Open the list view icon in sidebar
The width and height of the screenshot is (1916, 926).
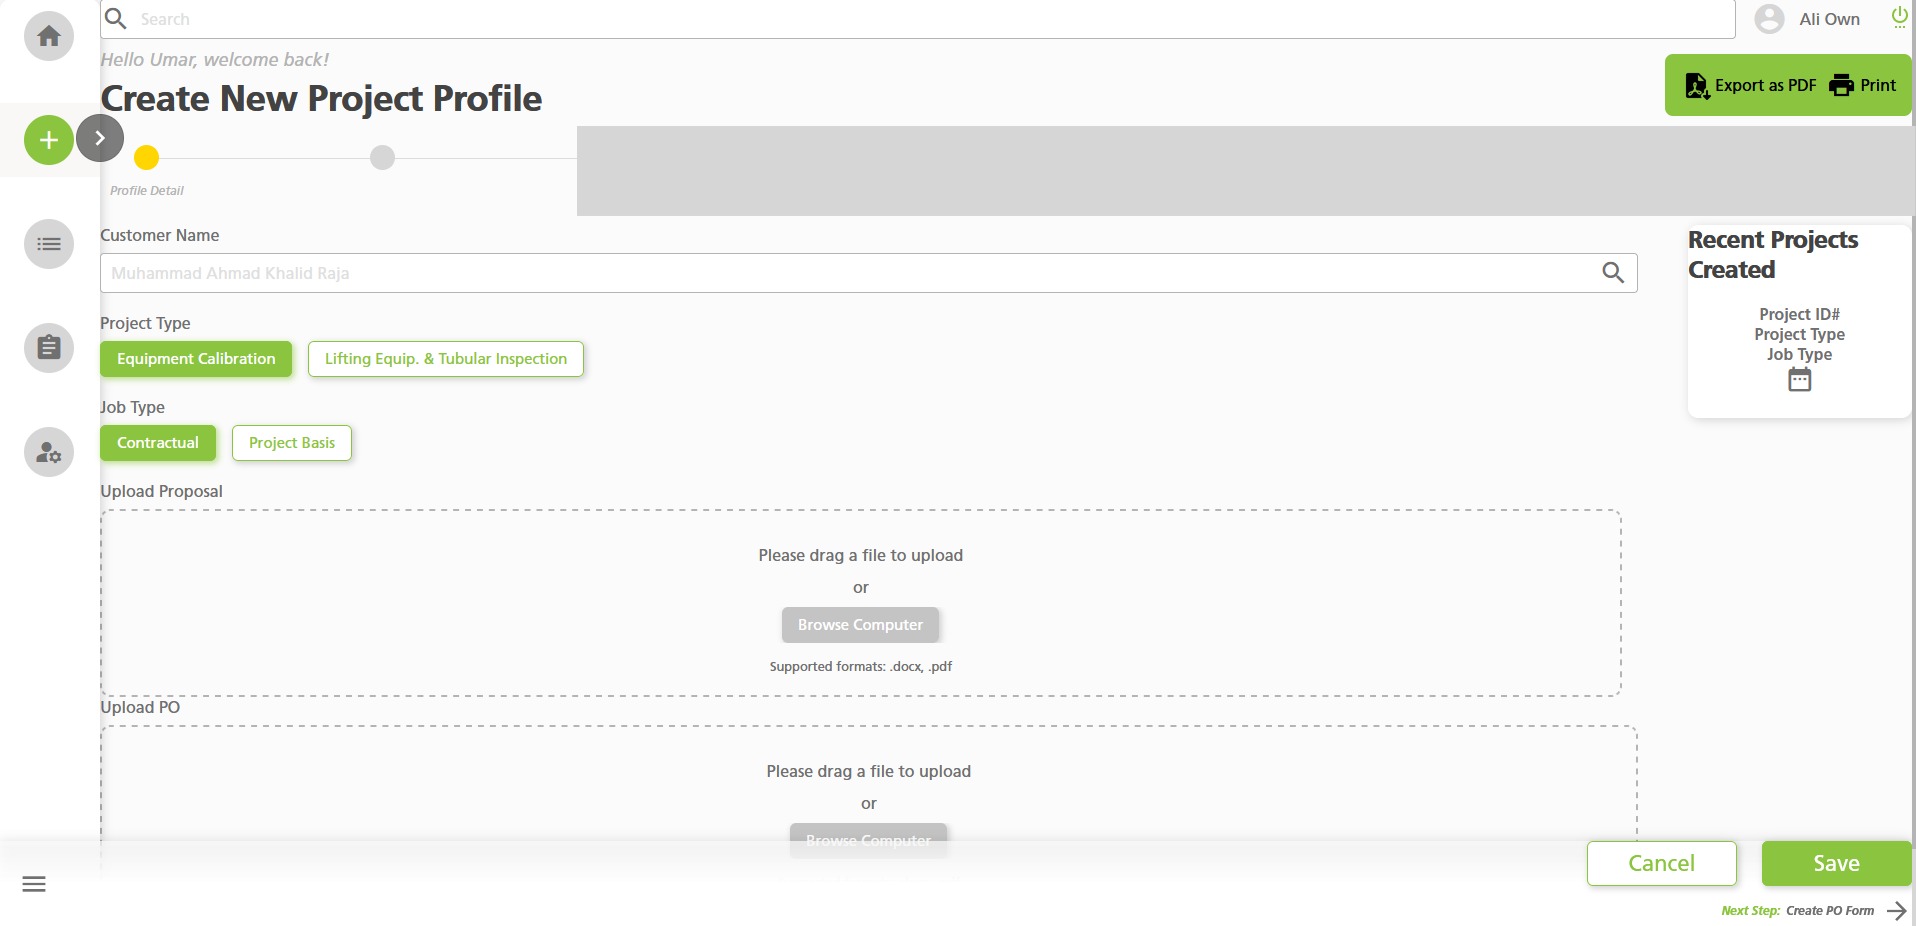click(x=47, y=244)
